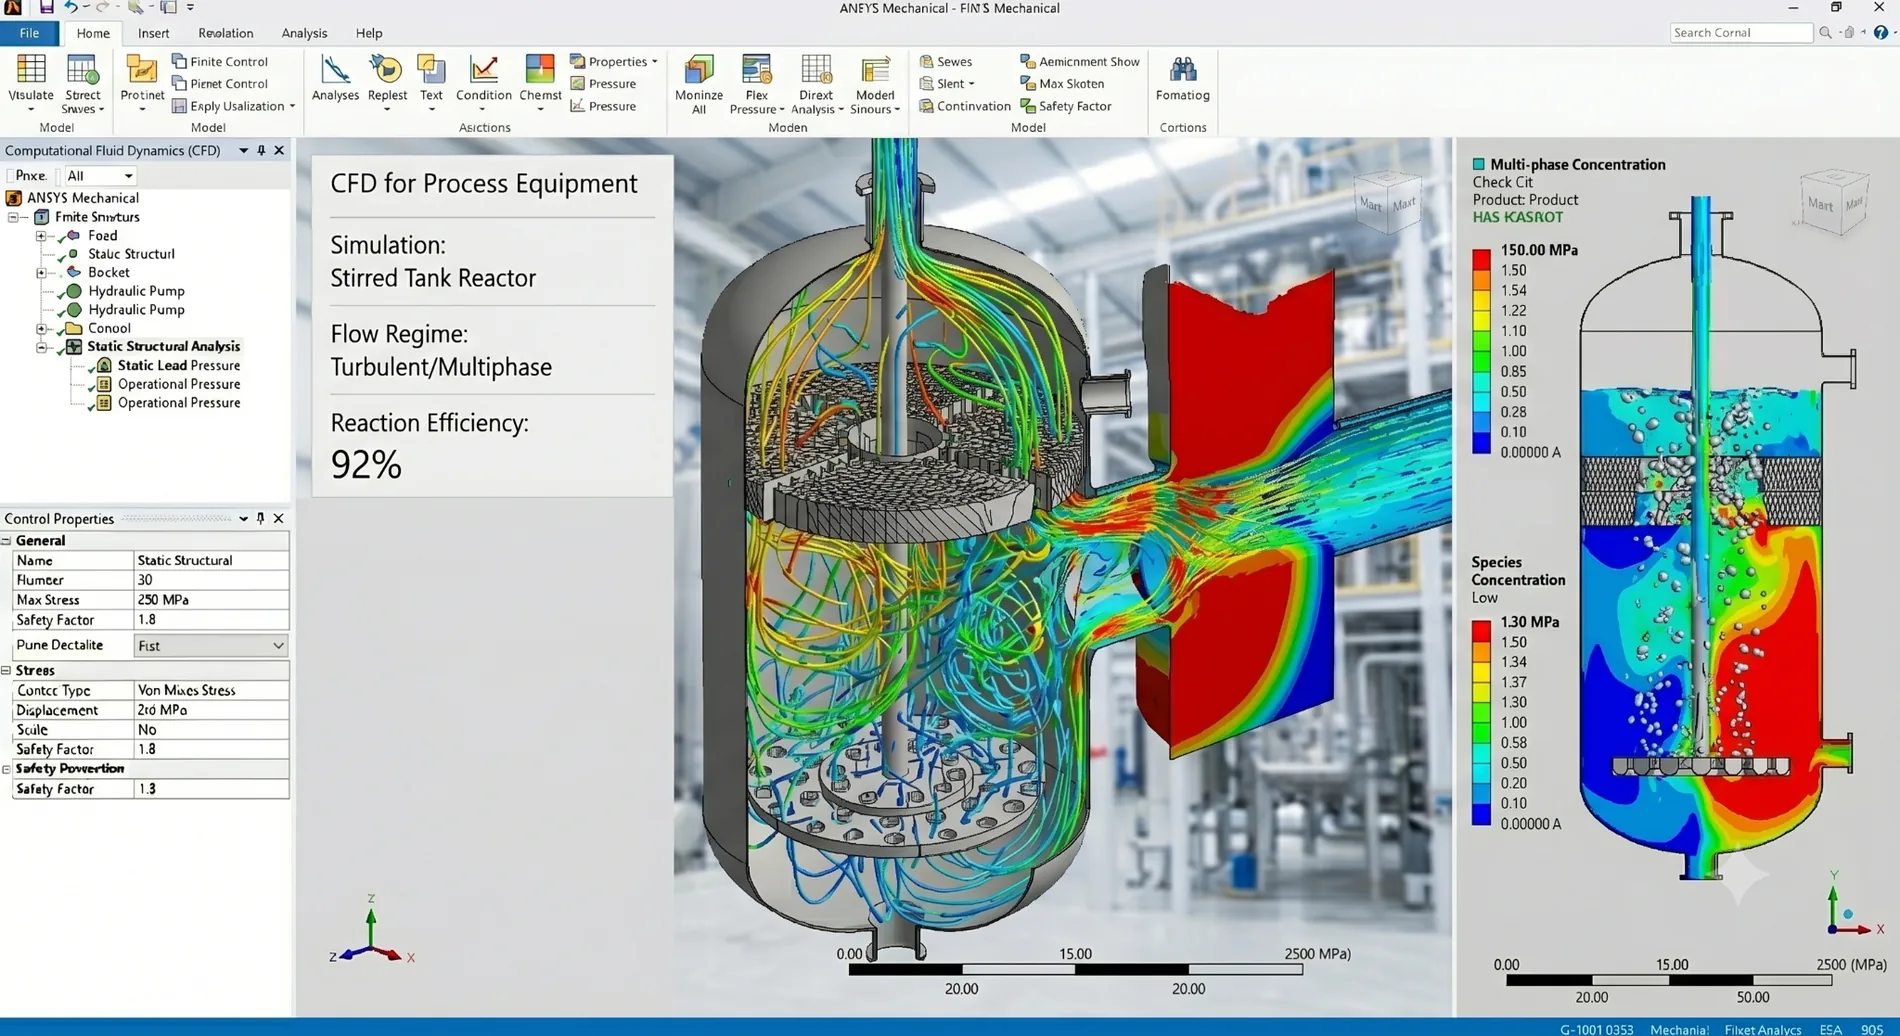Click the Continvation button
The image size is (1900, 1036).
[965, 106]
